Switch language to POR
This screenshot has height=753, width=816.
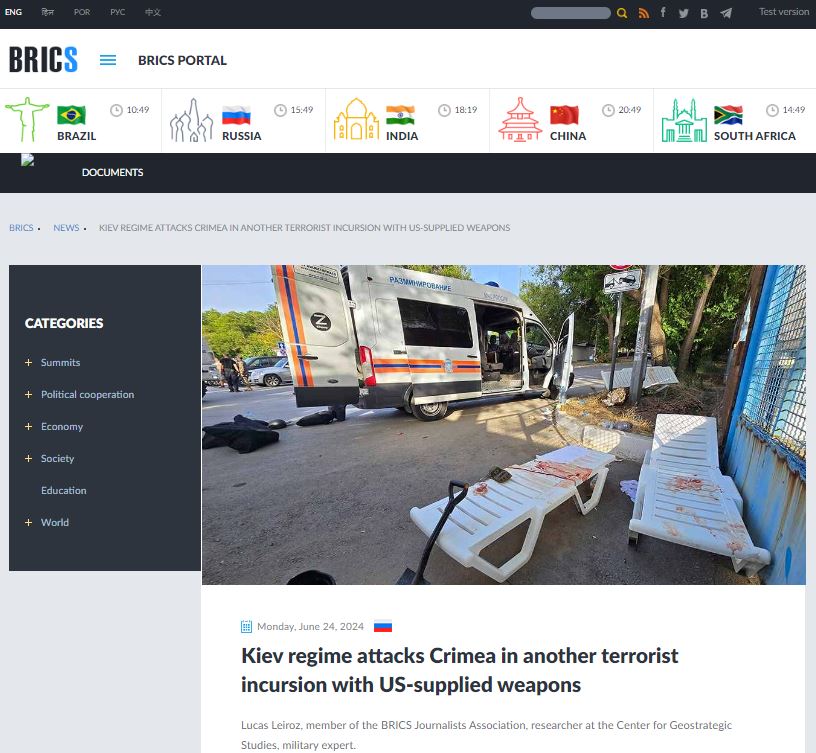82,12
